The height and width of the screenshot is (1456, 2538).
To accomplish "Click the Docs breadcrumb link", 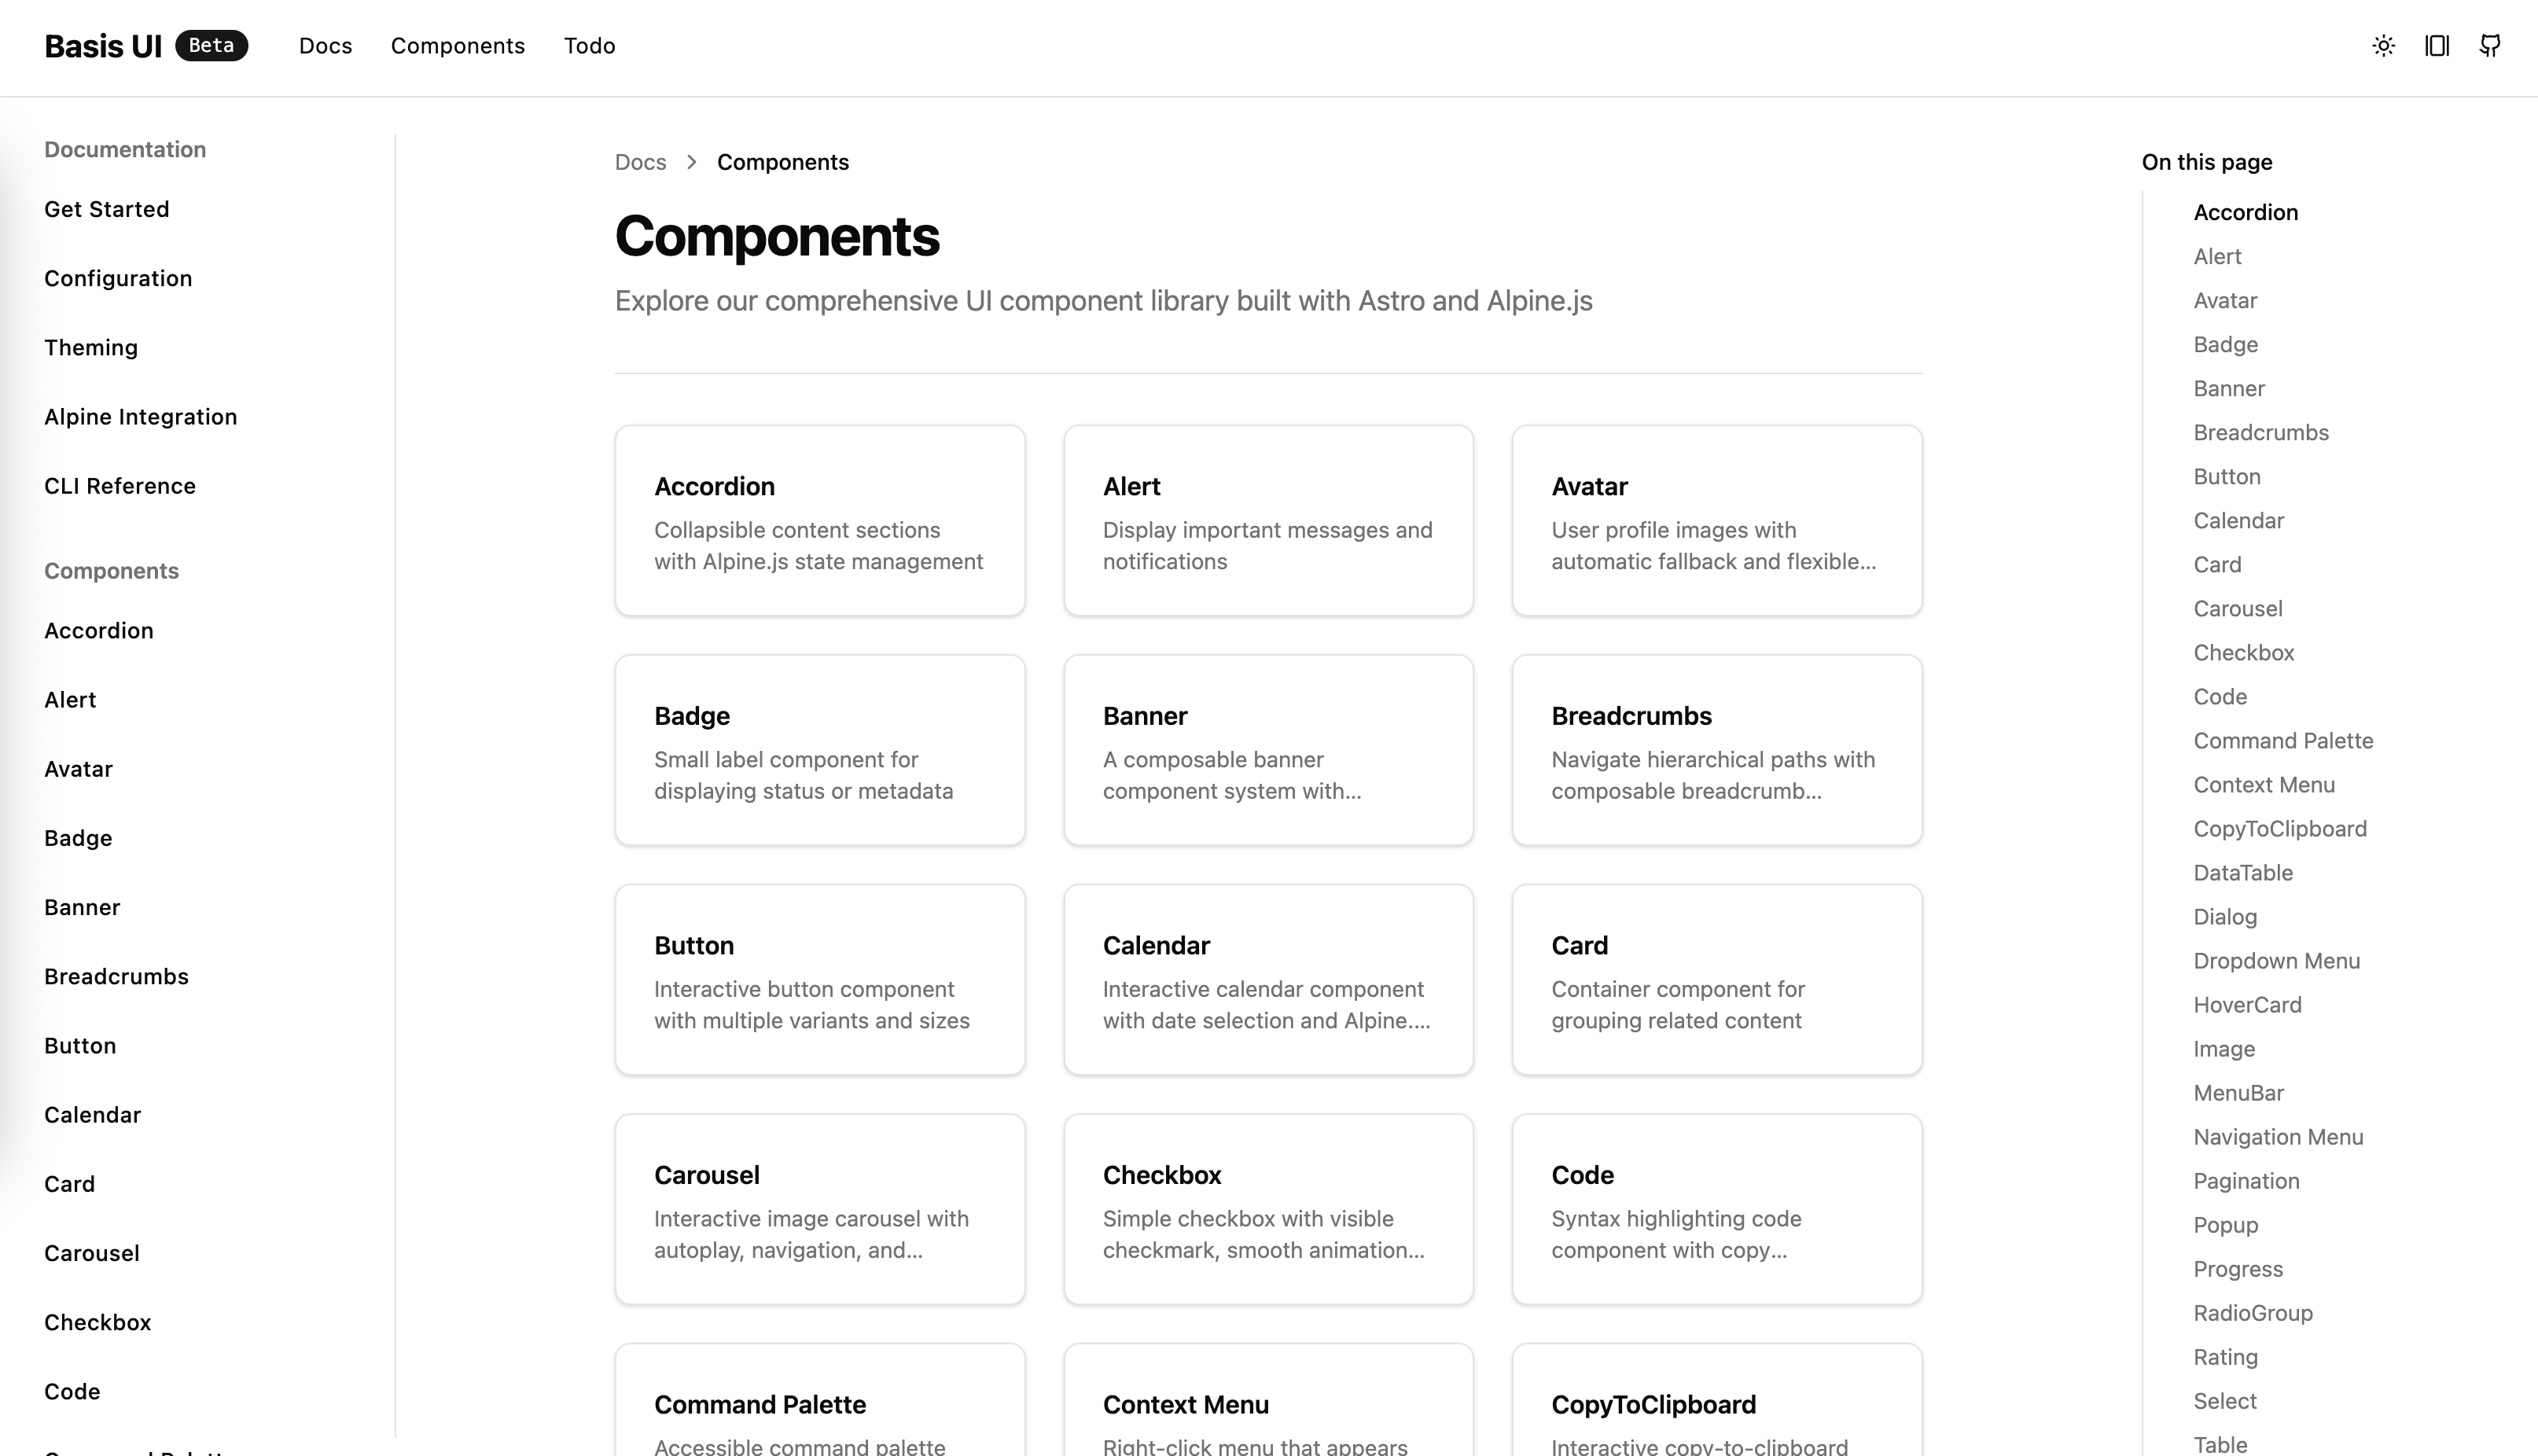I will point(640,161).
